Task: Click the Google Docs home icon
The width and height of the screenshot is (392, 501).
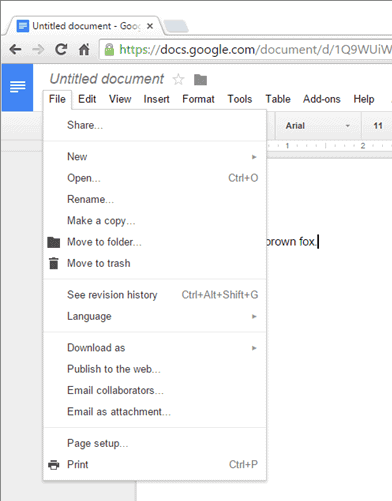Action: [18, 87]
